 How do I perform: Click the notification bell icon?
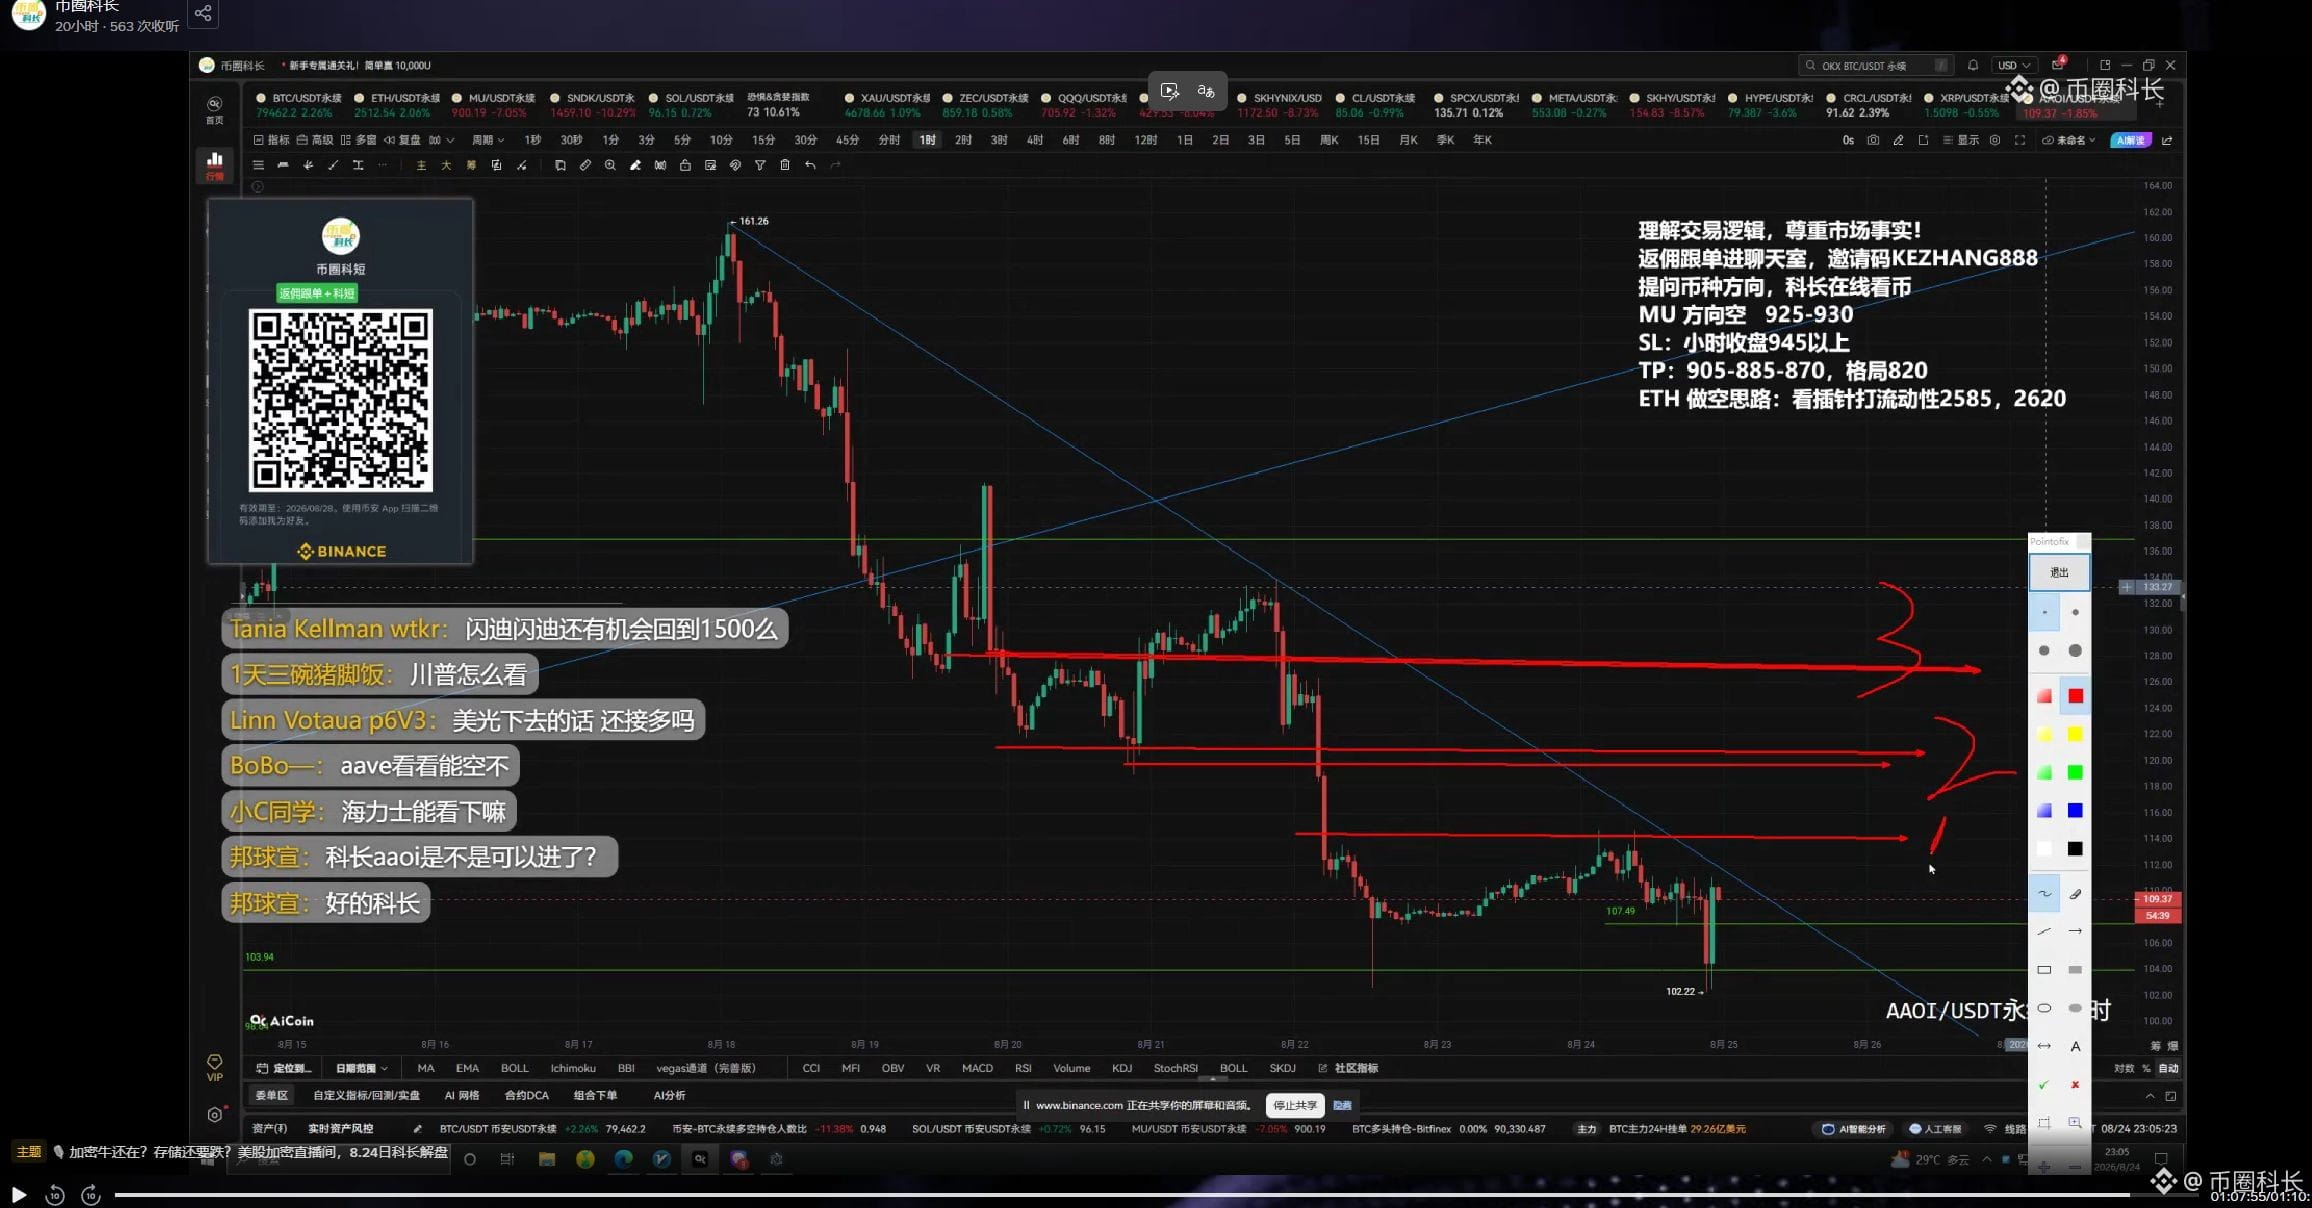1973,65
